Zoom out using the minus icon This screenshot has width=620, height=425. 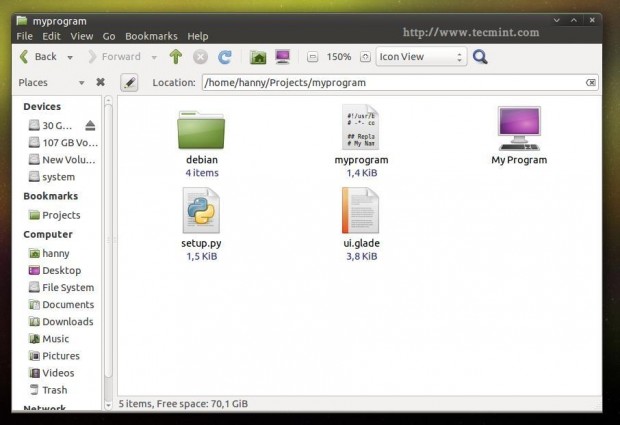312,57
